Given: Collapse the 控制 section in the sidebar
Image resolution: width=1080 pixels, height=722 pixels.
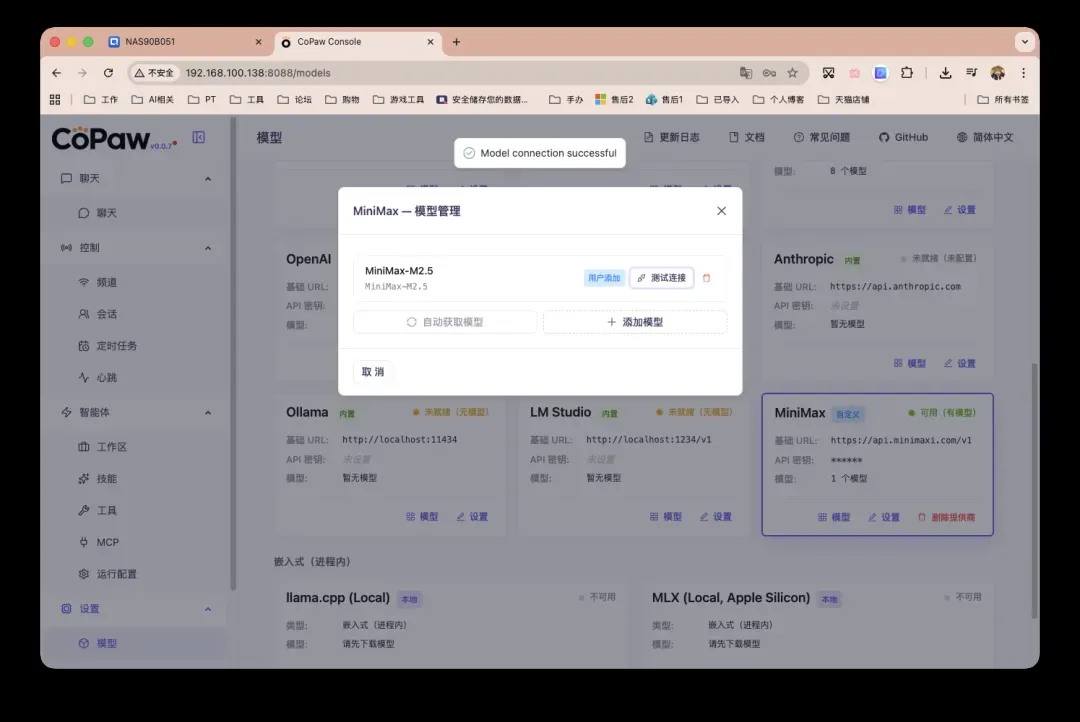Looking at the screenshot, I should 207,247.
